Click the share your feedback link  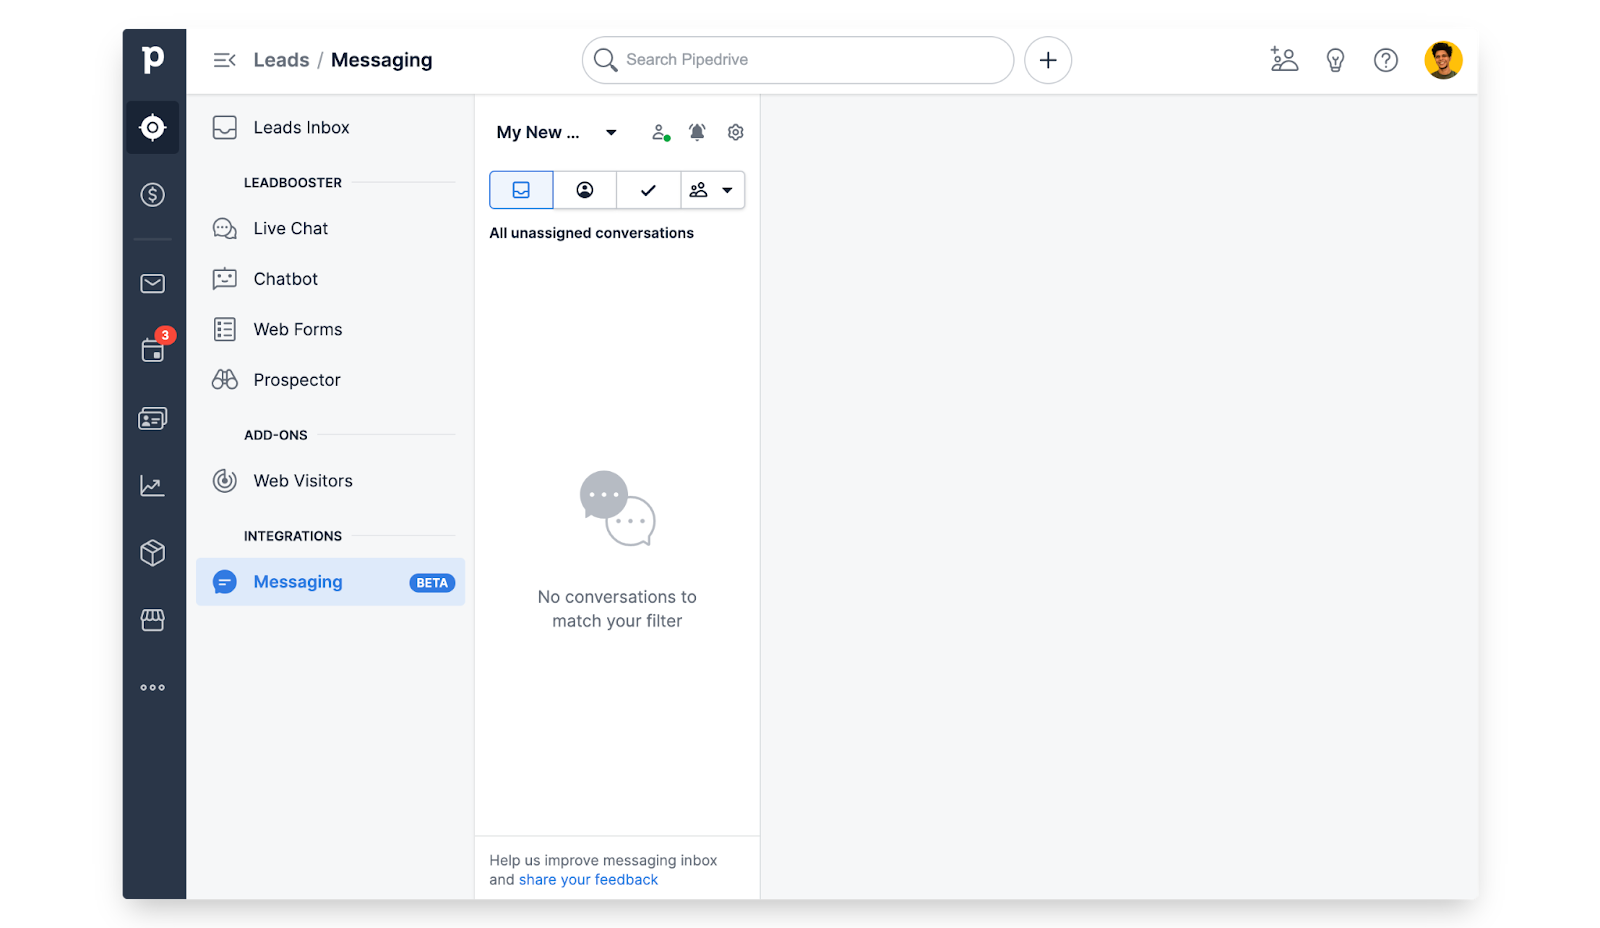[588, 880]
